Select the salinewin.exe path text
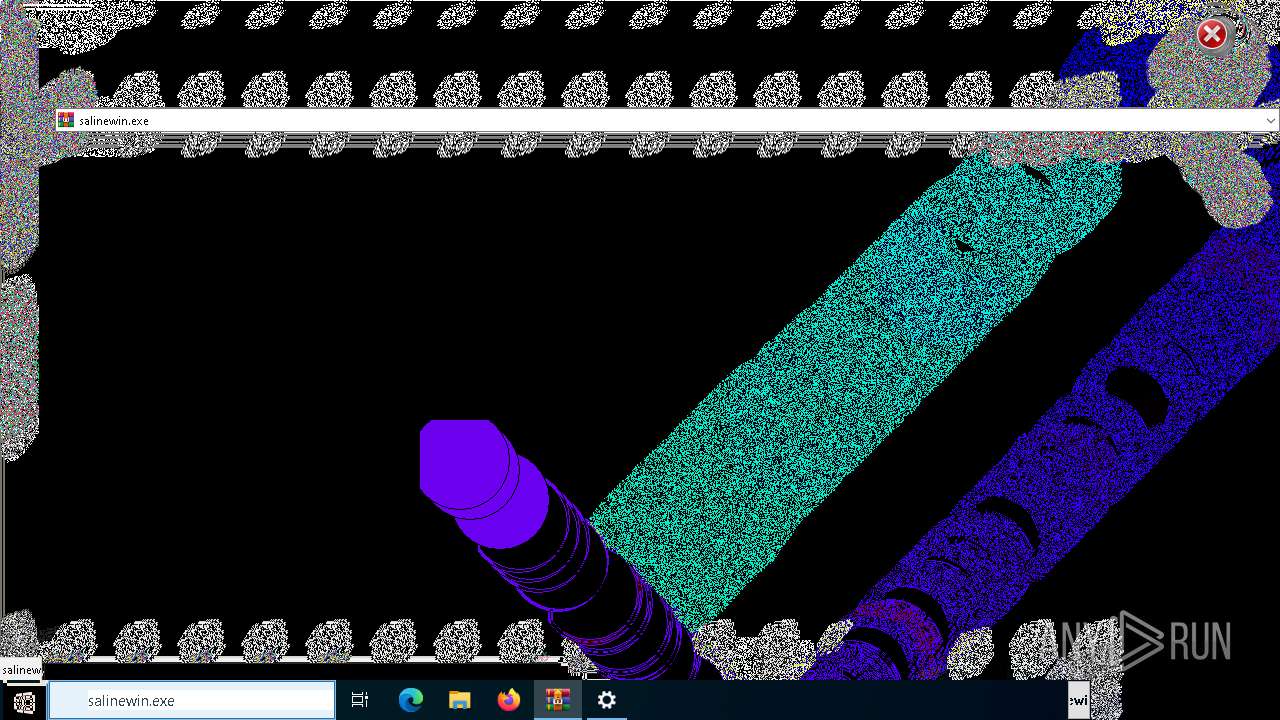Viewport: 1280px width, 720px height. [x=114, y=121]
